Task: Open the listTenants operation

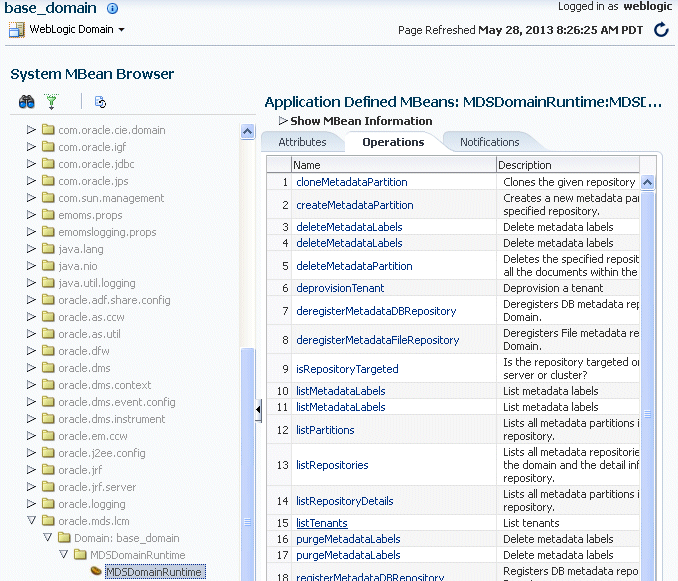Action: click(x=322, y=523)
